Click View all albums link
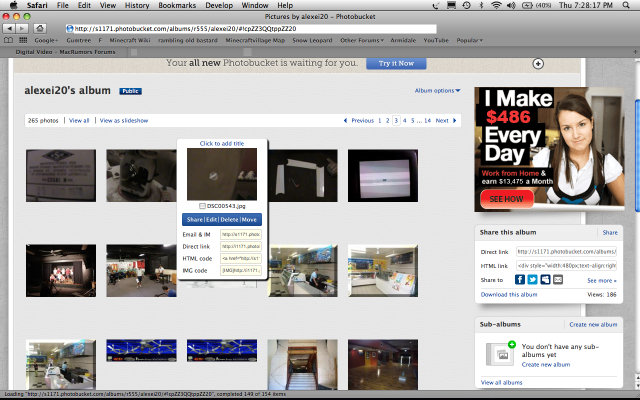Viewport: 640px width, 400px height. click(x=501, y=382)
